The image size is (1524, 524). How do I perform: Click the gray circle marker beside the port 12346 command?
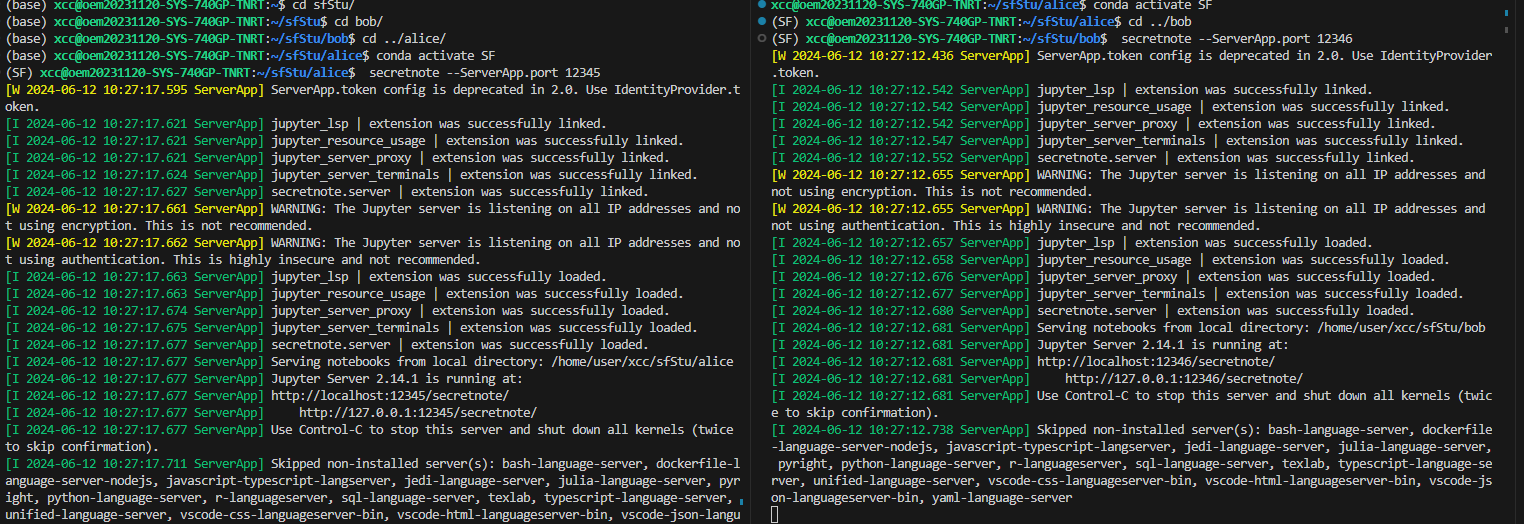[763, 39]
